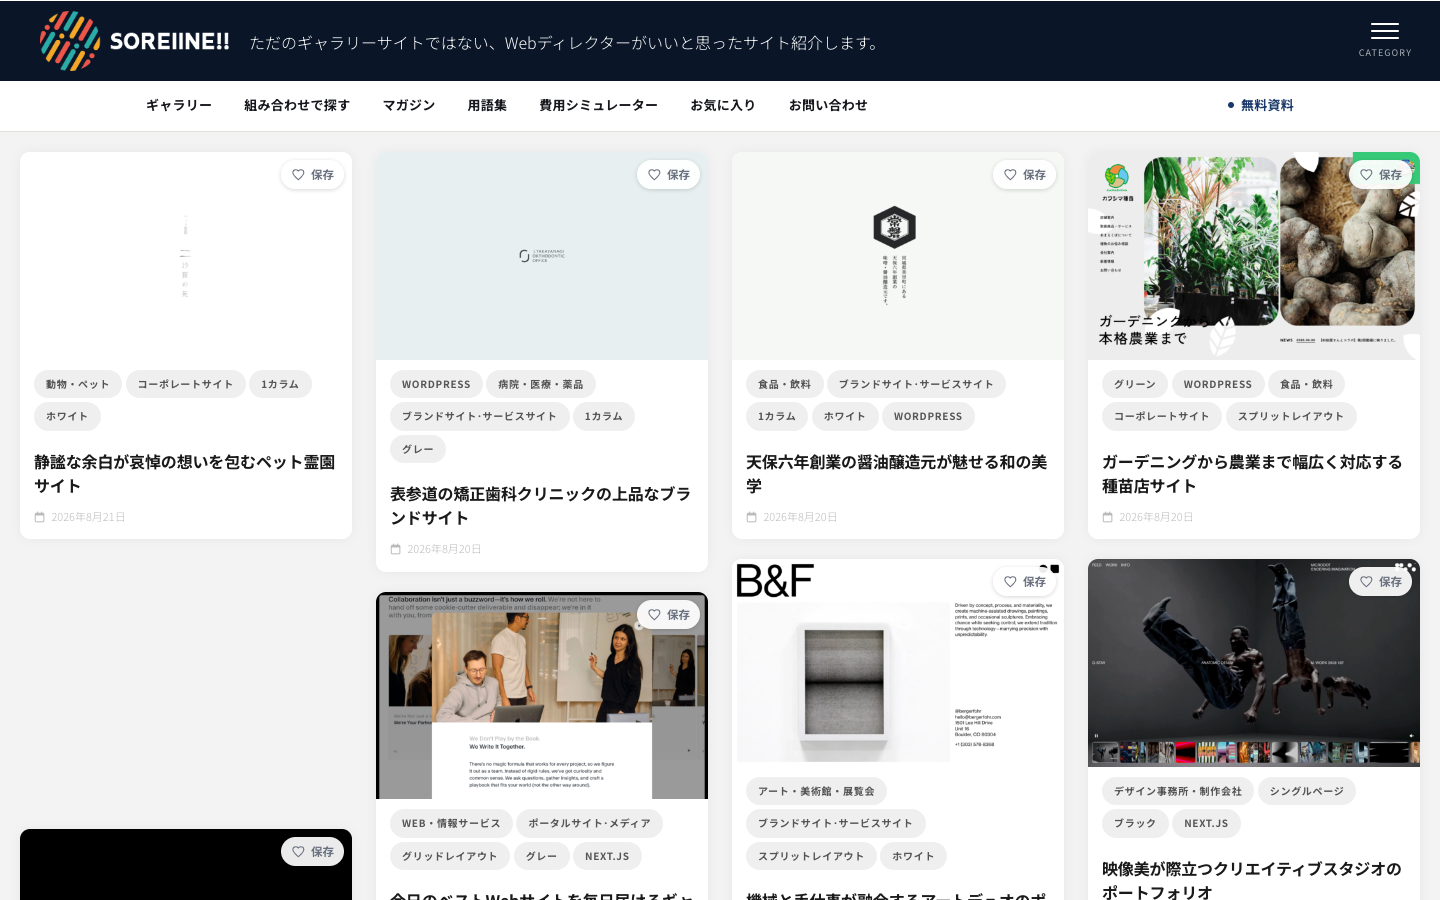The image size is (1440, 900).
Task: Select ポータルサイト・メディア tag
Action: click(590, 823)
